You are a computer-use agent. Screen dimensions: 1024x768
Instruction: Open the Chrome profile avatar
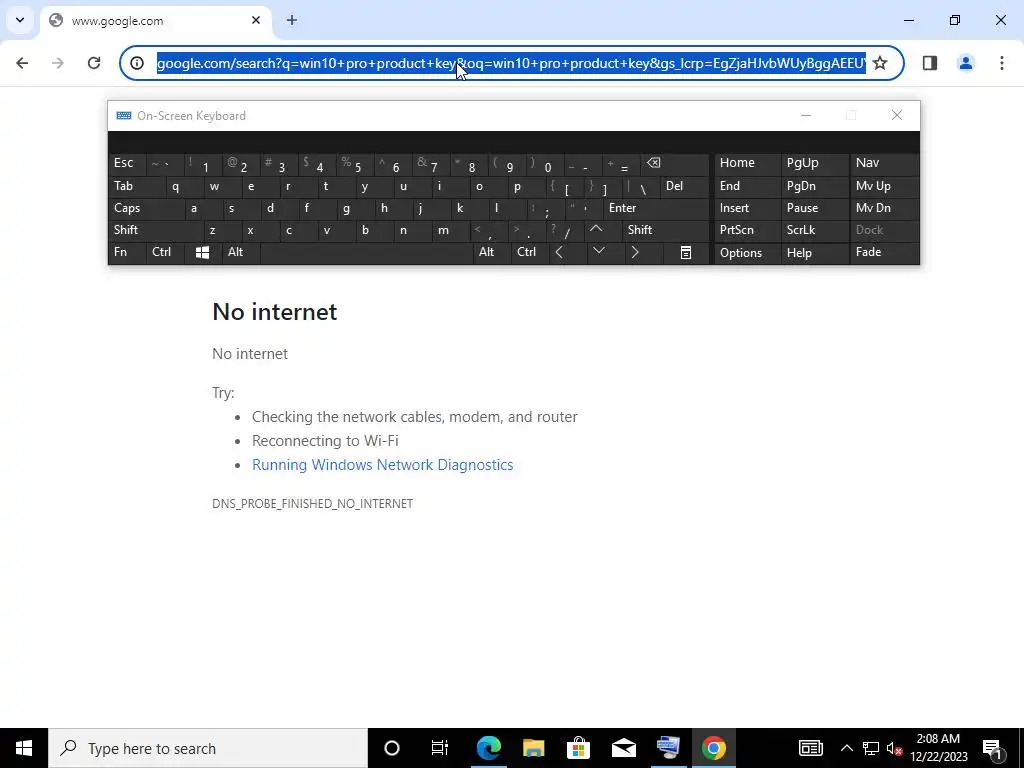965,63
